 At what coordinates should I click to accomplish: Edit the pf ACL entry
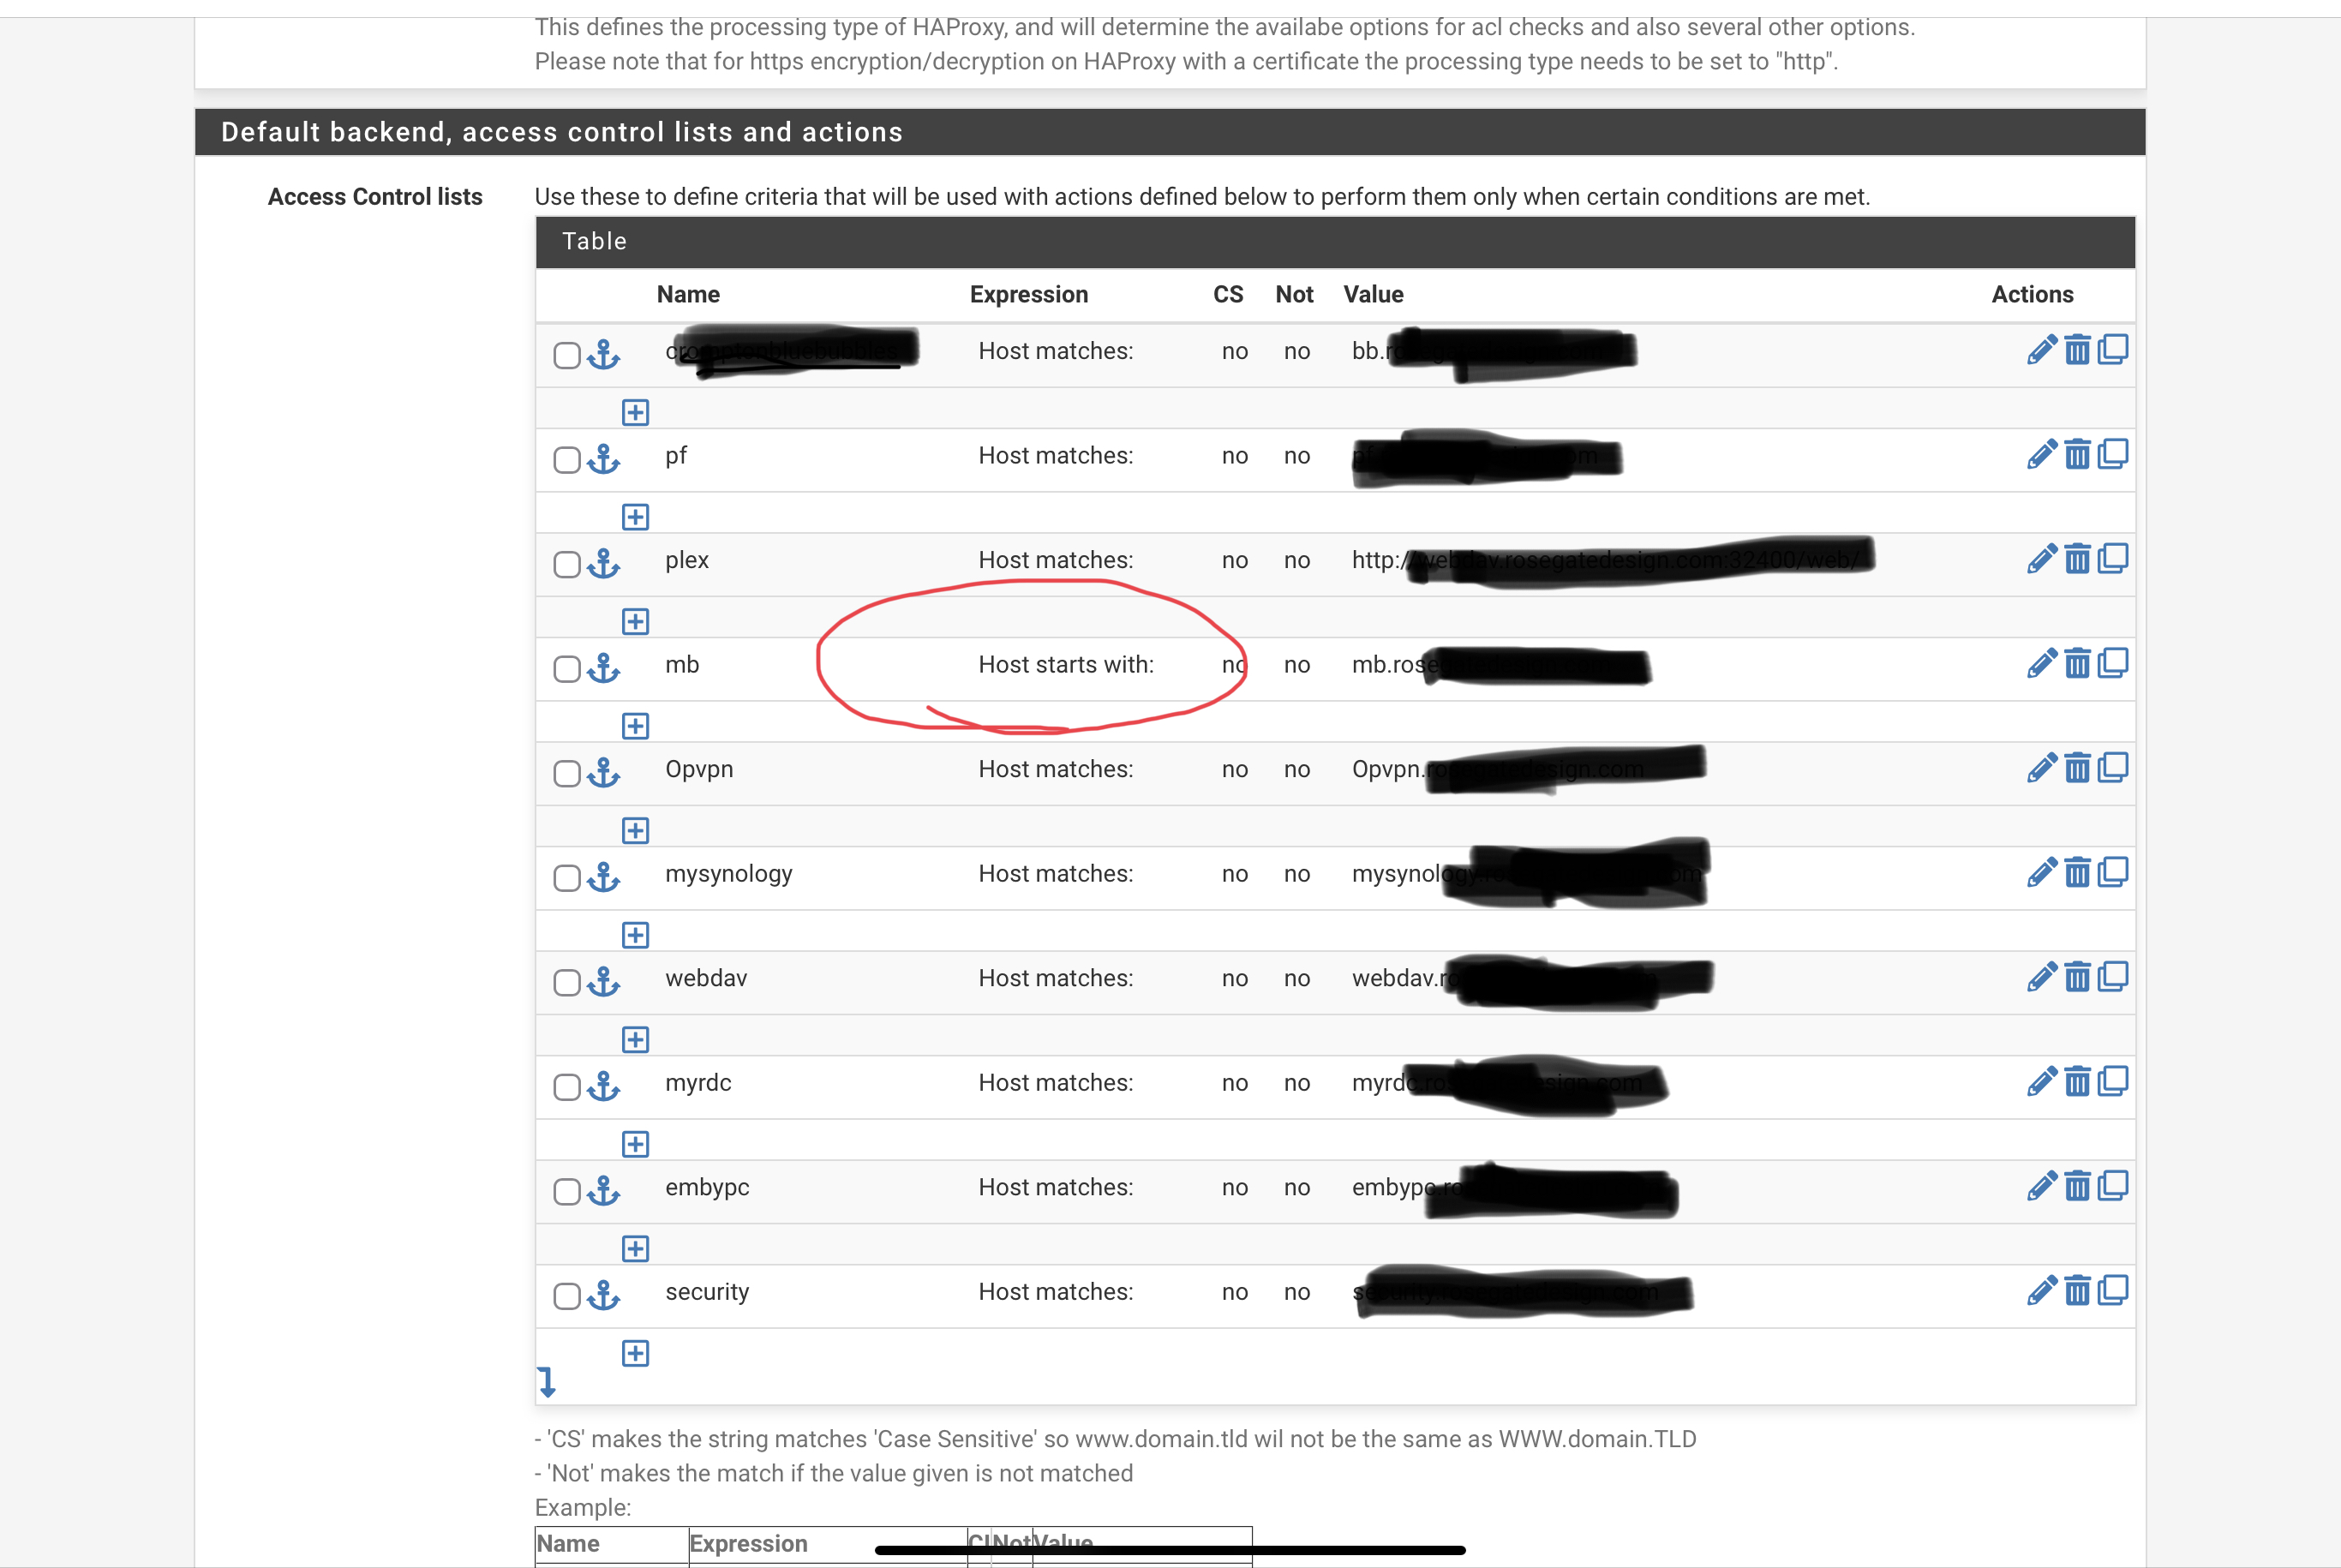tap(2041, 455)
